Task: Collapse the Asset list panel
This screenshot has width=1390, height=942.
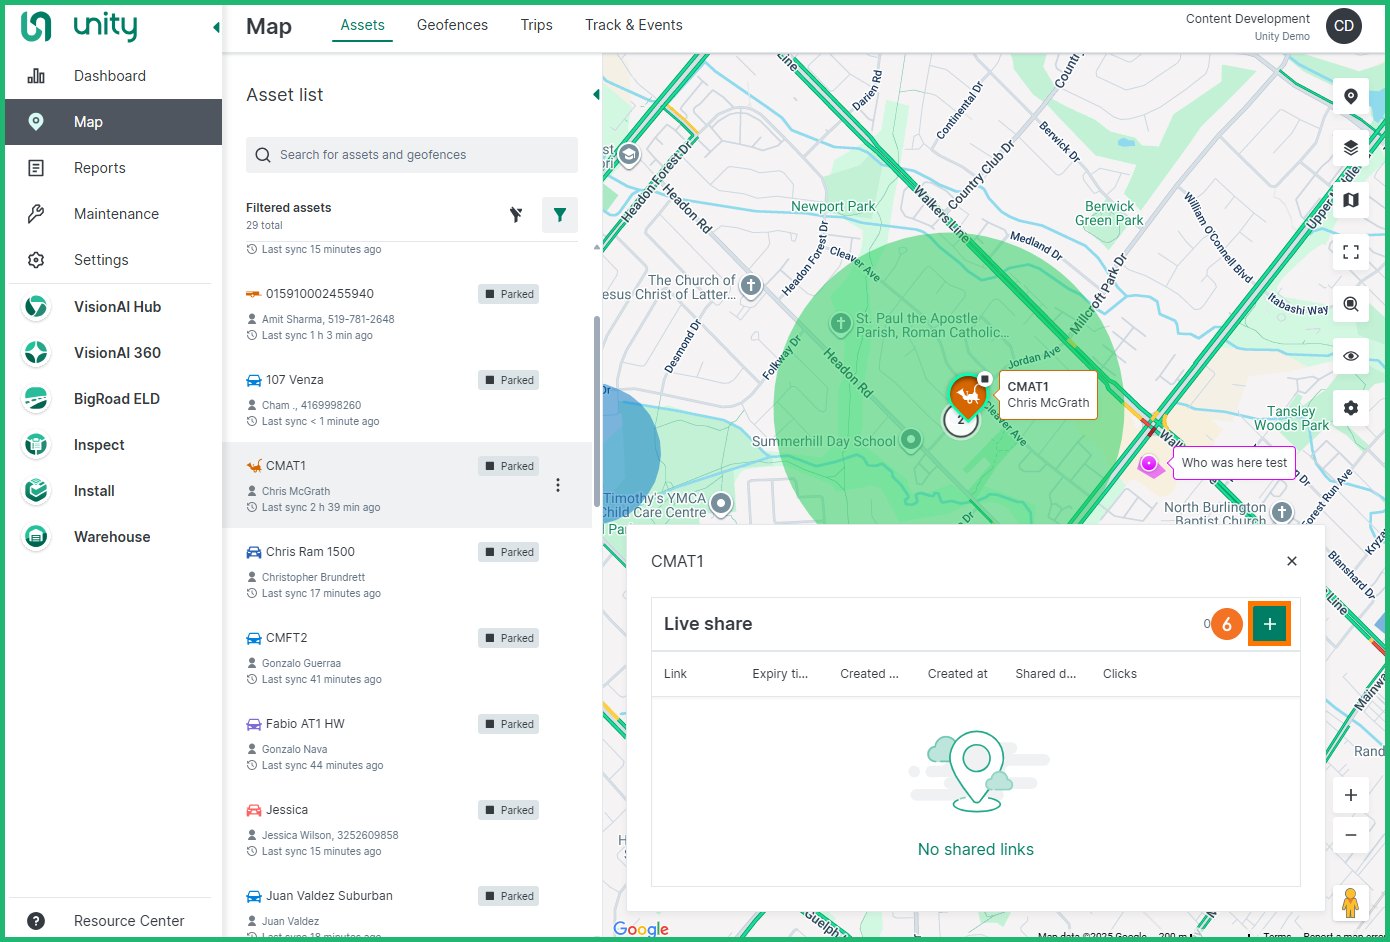Action: 596,95
